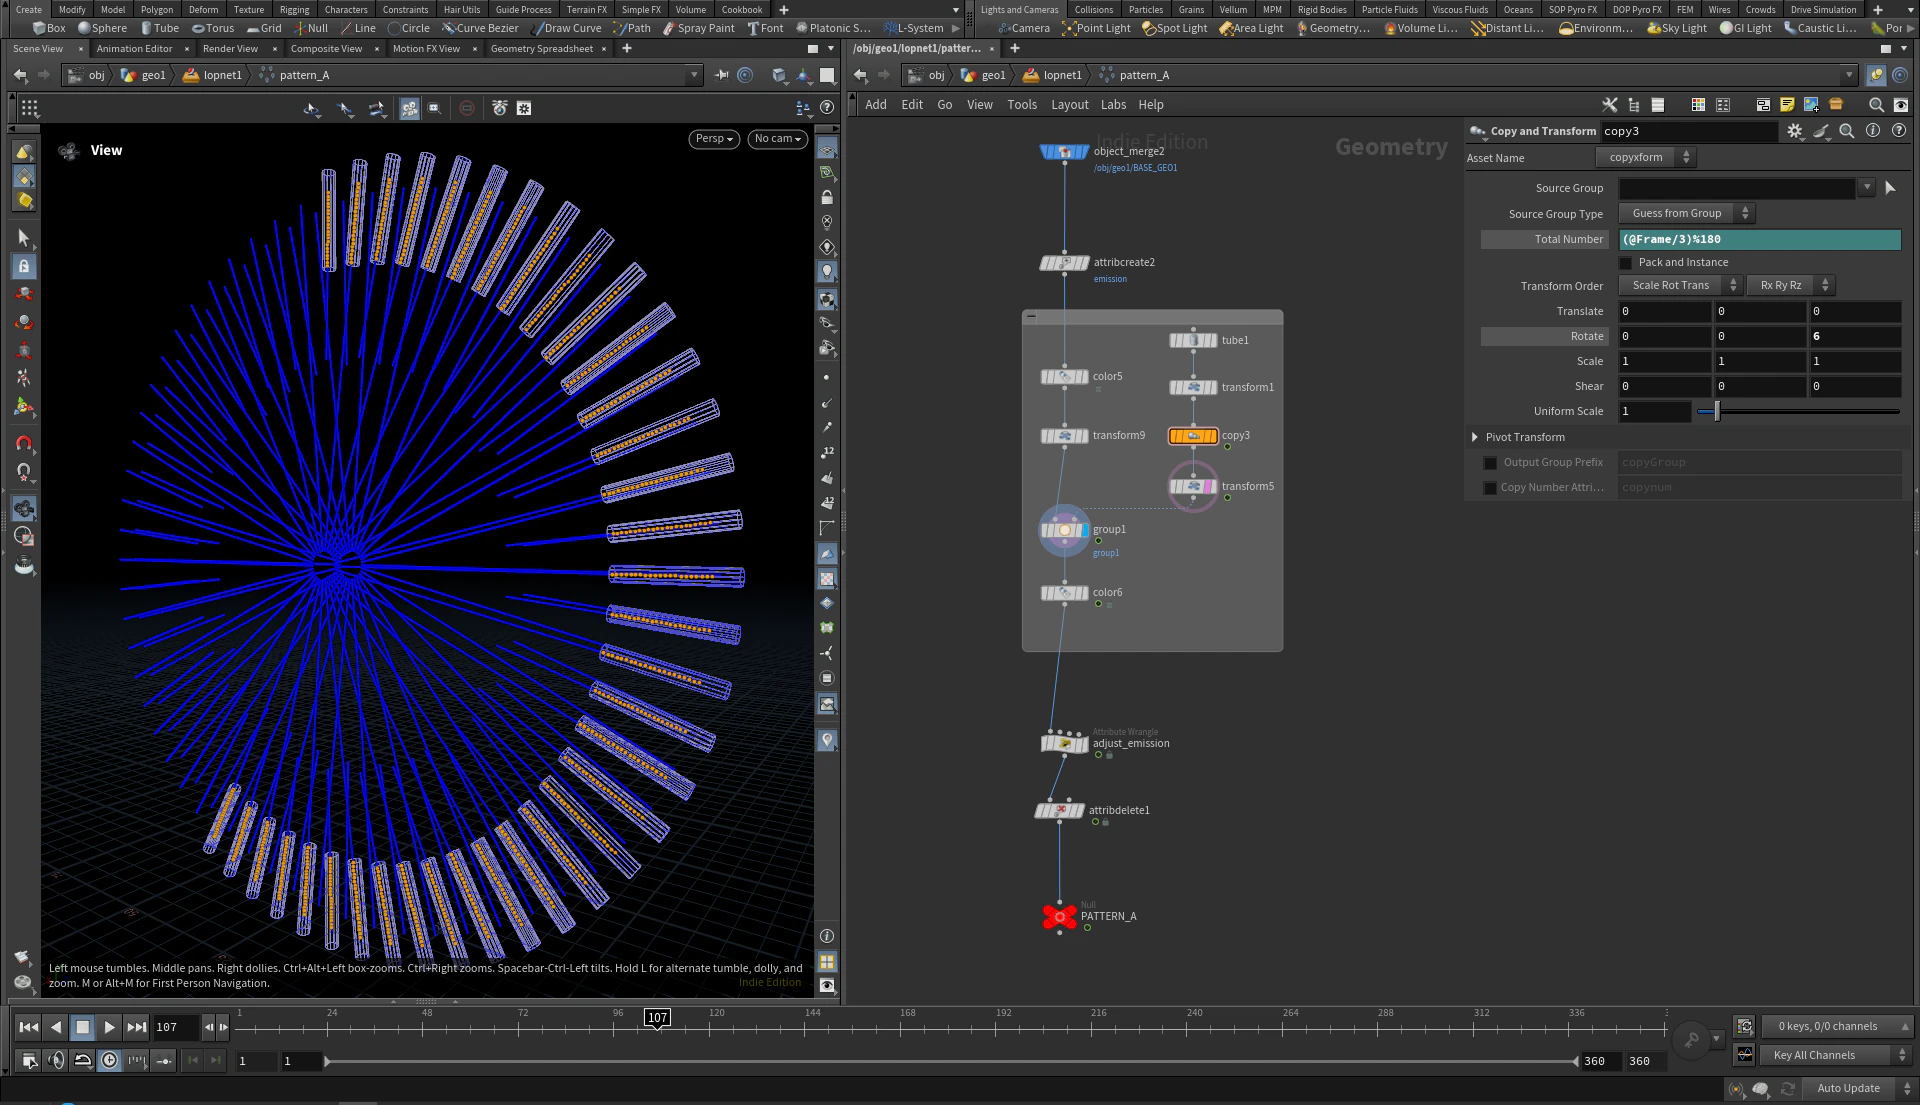Click the copy3 node in network
Screen dimensions: 1920x1105
(x=1193, y=436)
